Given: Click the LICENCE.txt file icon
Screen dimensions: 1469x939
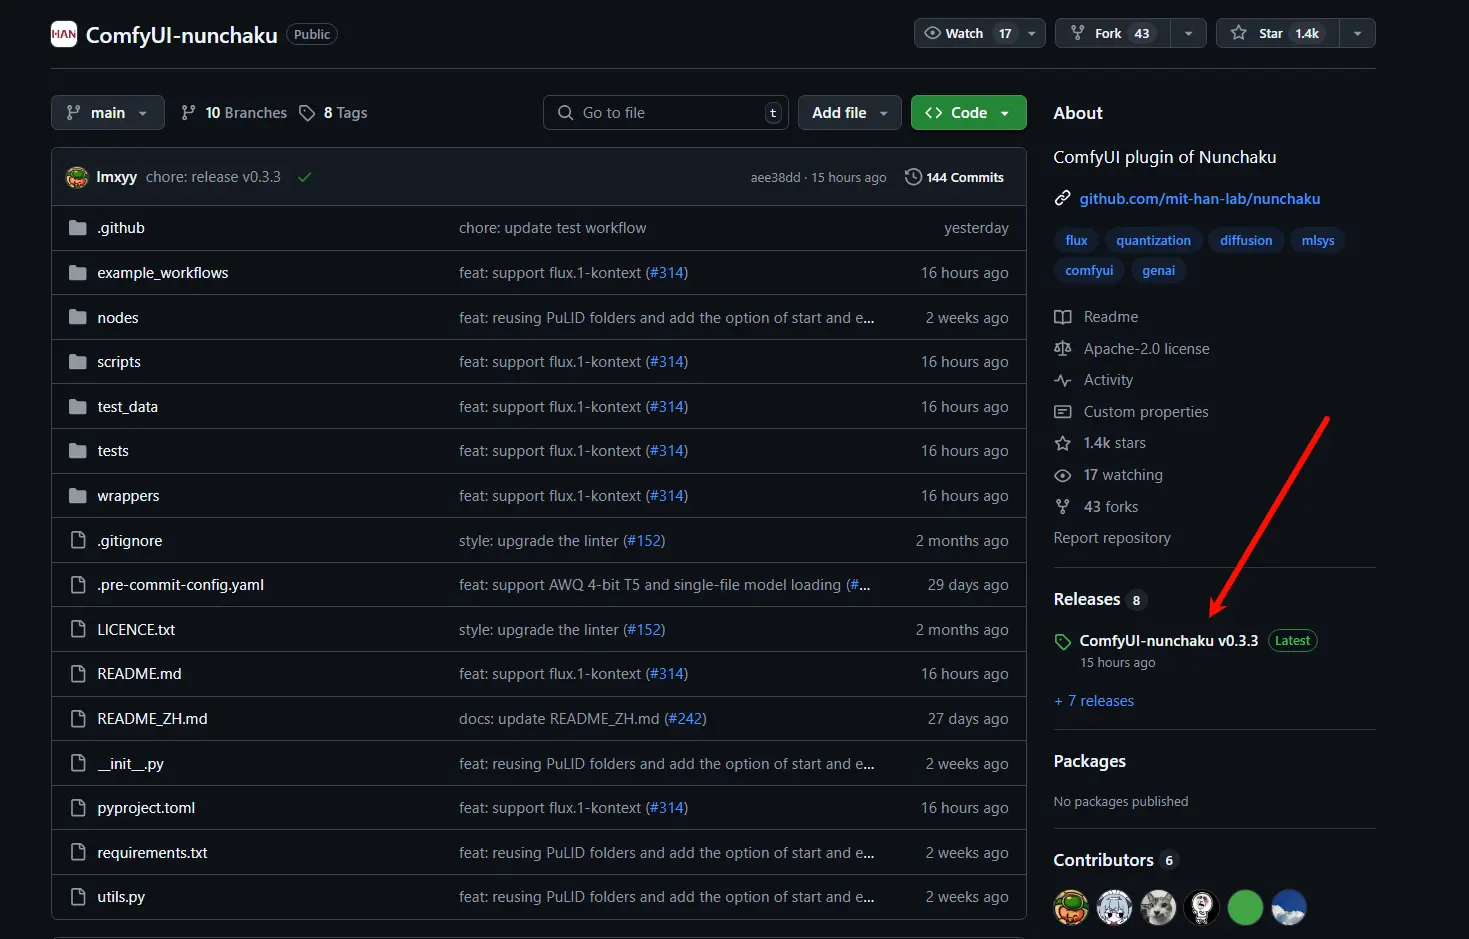Looking at the screenshot, I should (78, 629).
